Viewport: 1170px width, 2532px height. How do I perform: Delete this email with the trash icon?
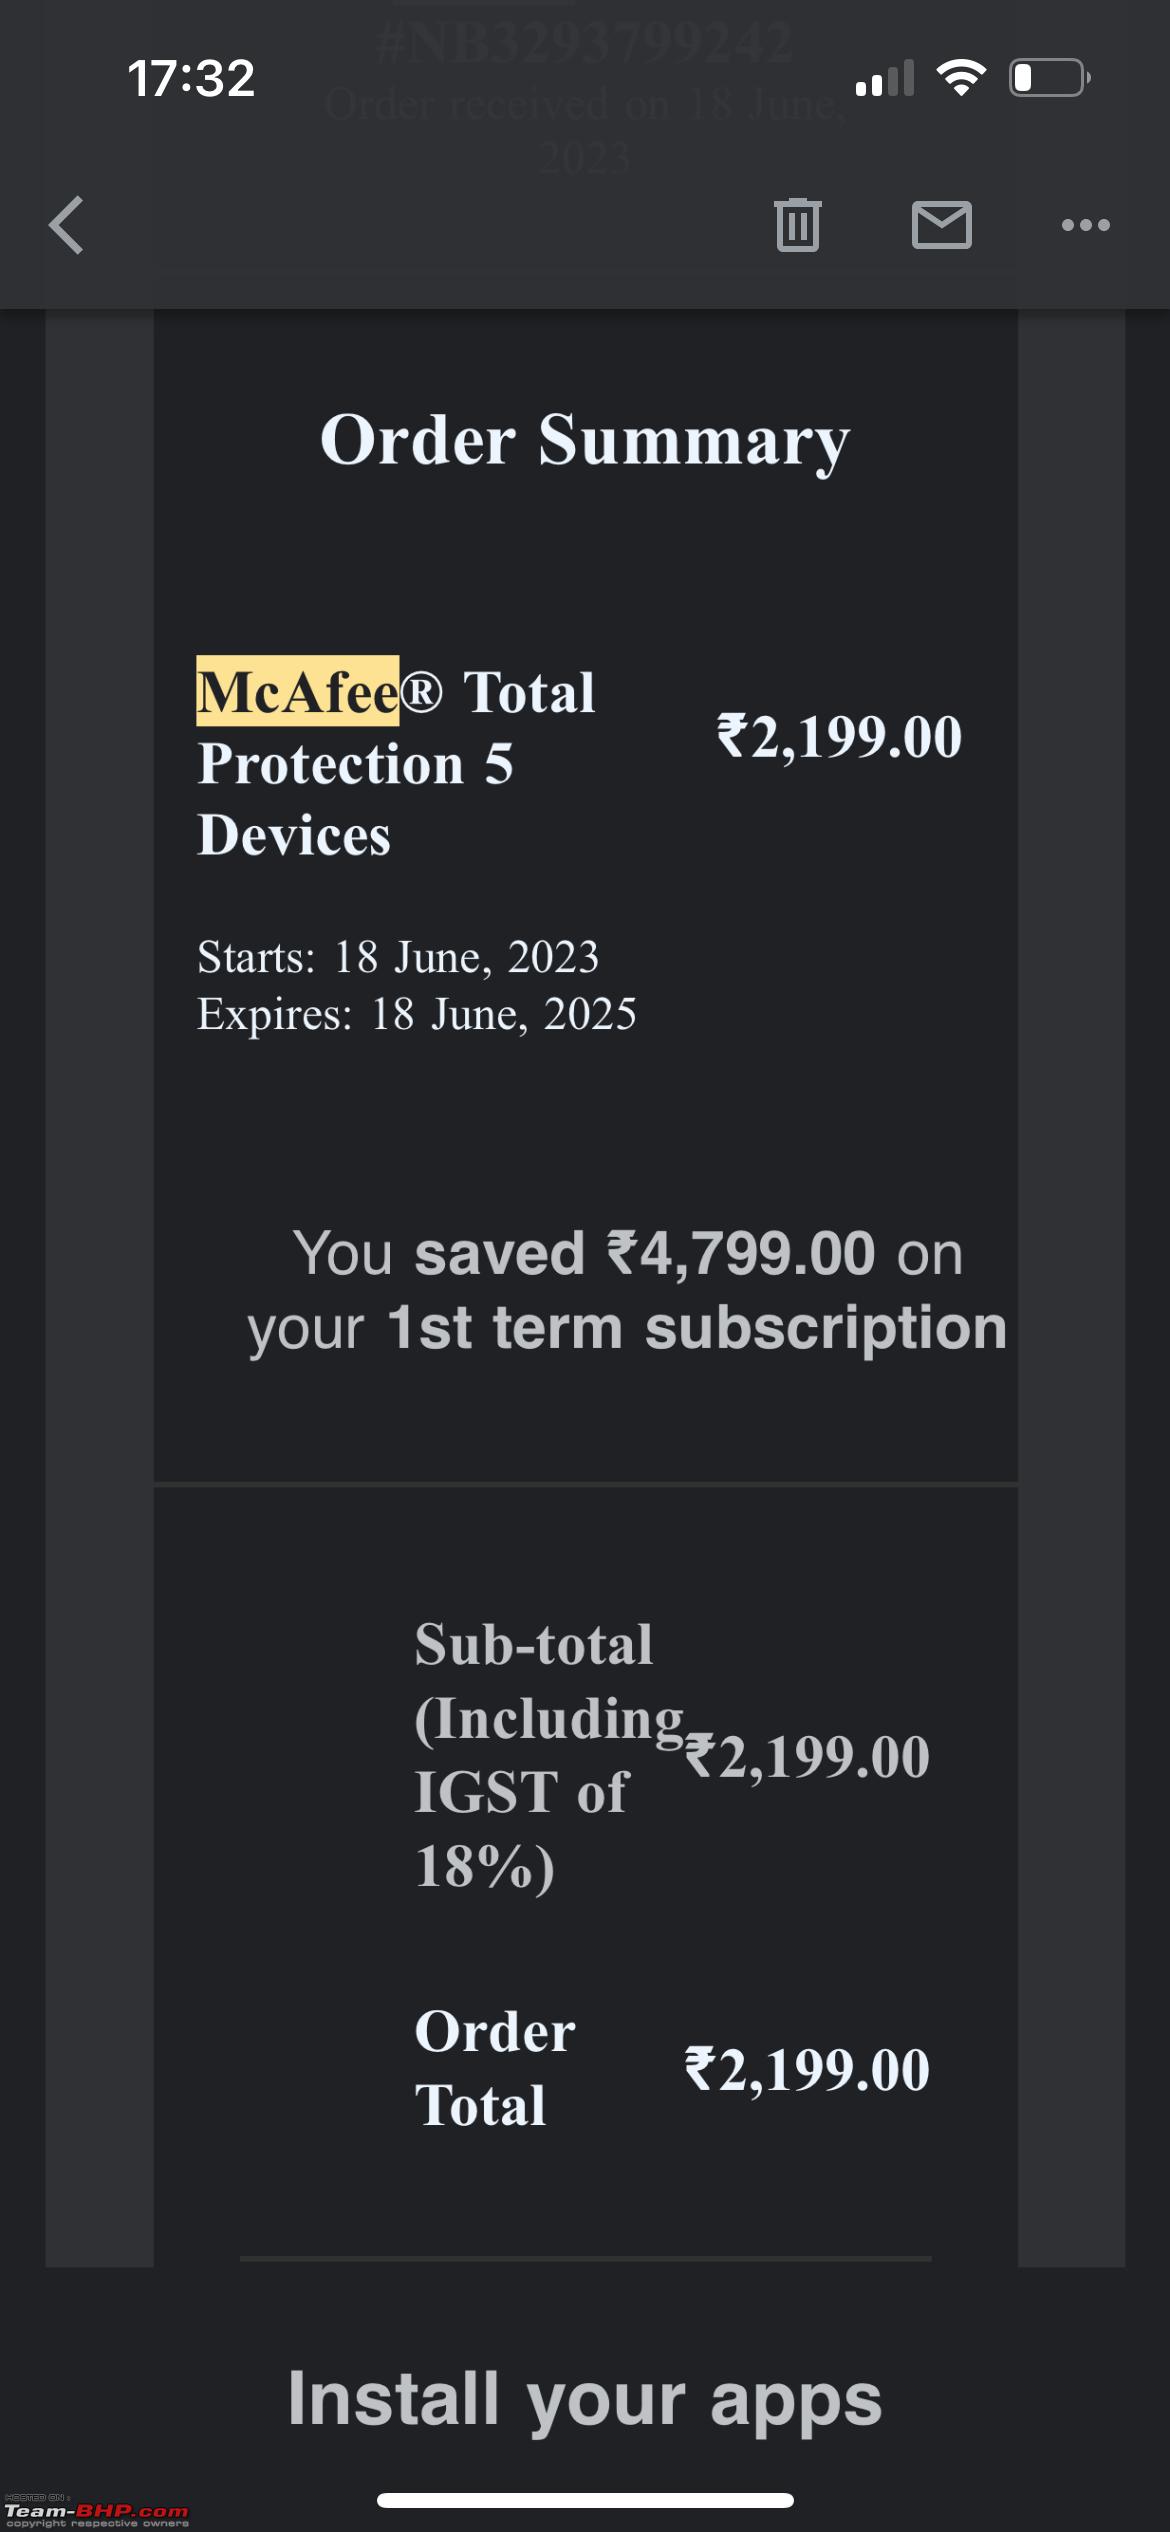click(x=797, y=224)
